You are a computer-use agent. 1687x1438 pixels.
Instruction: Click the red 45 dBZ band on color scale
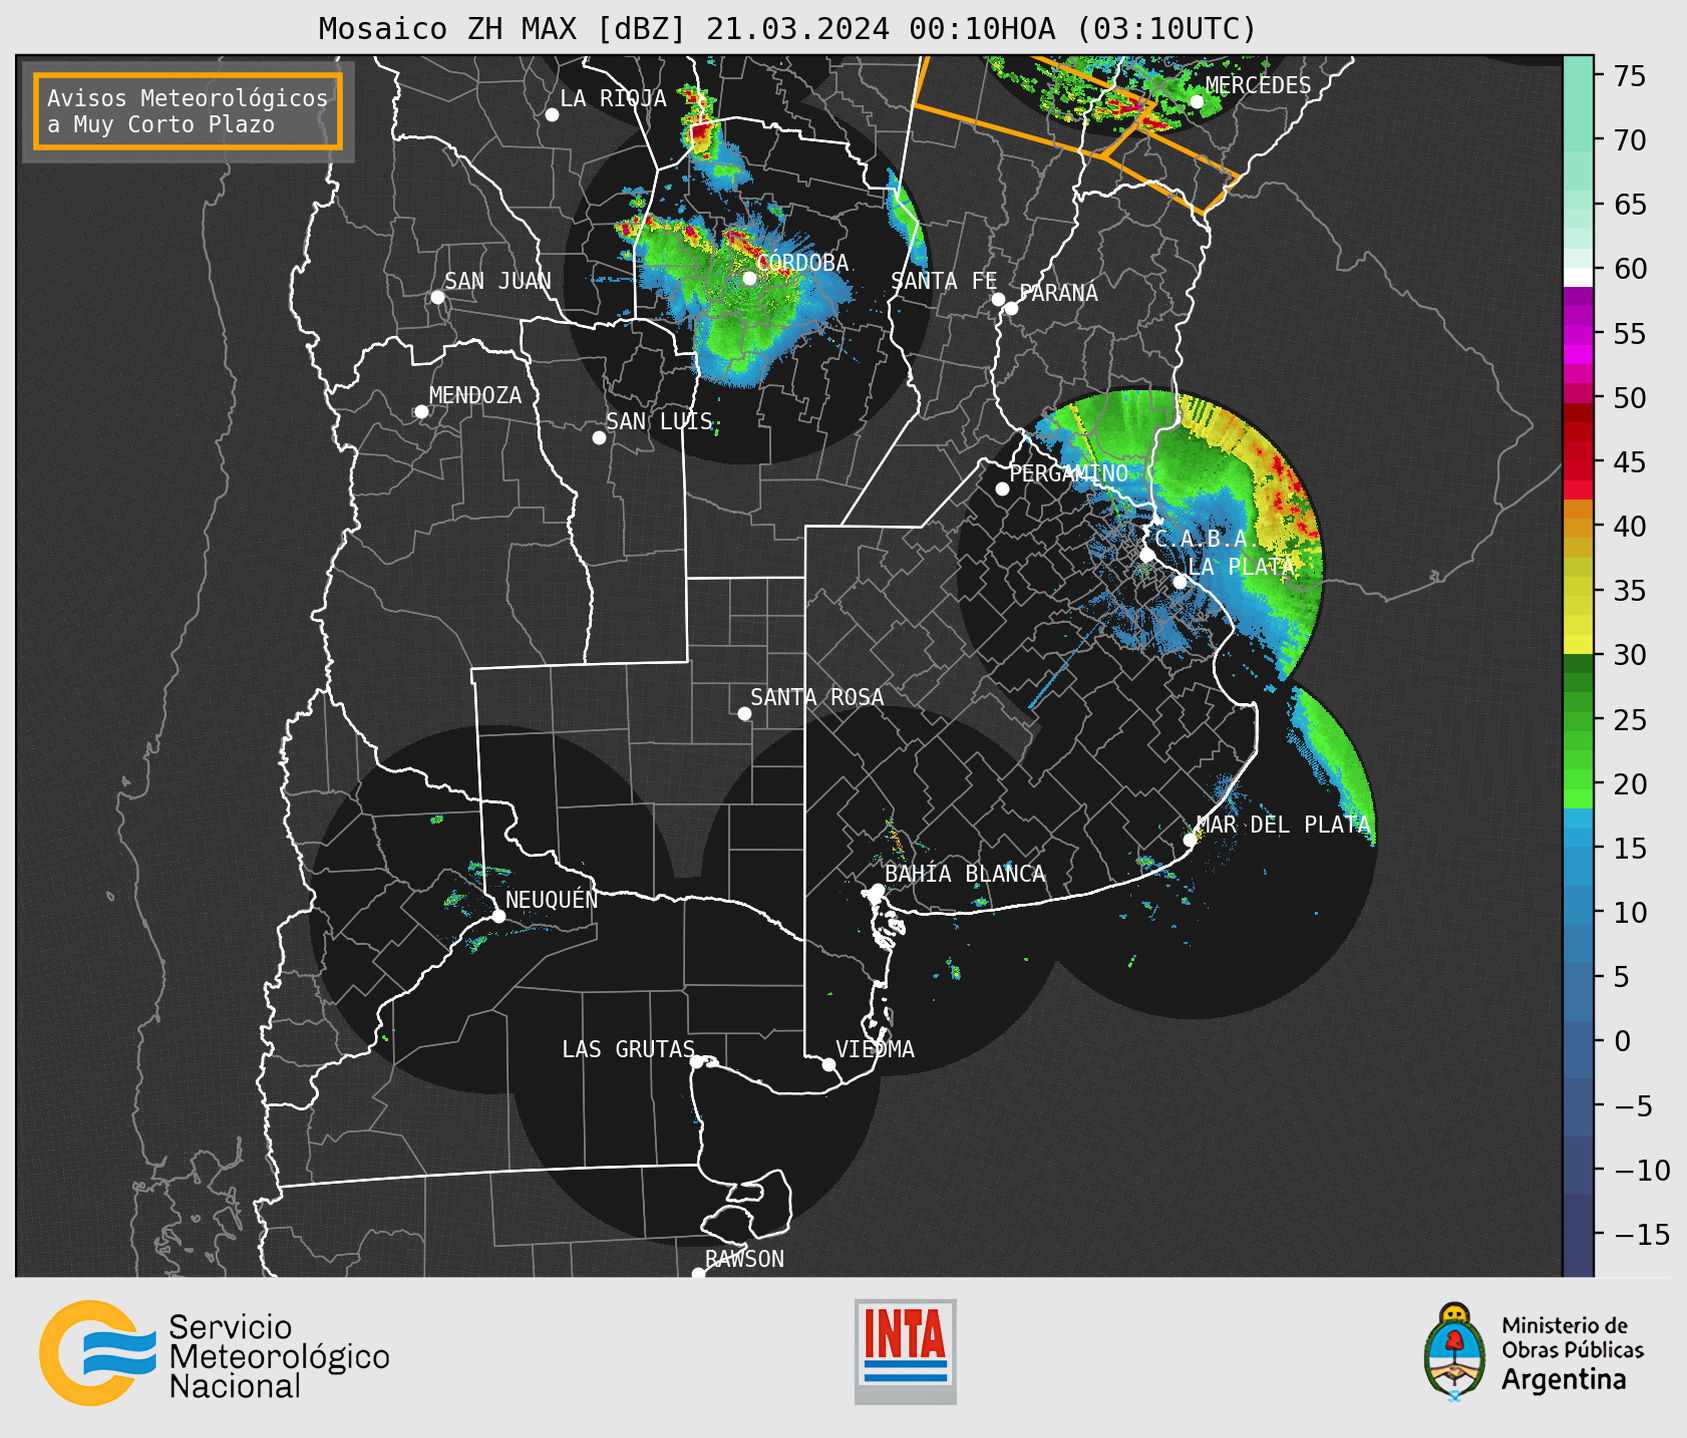point(1578,462)
